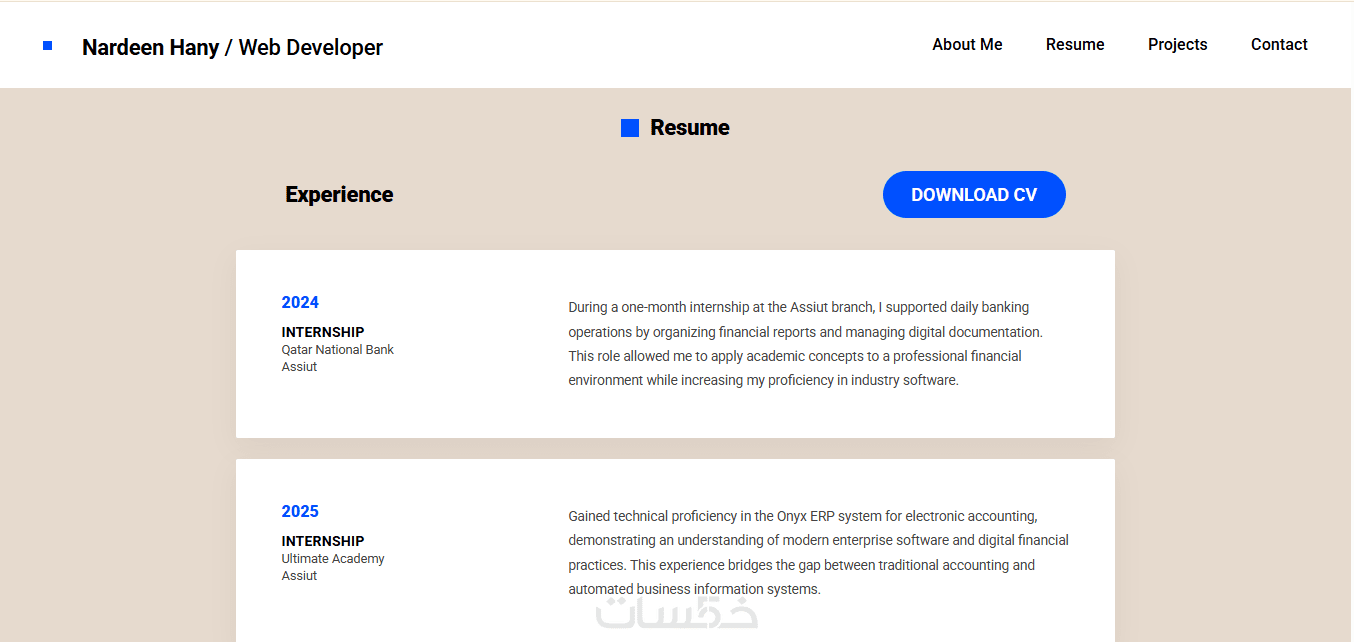Image resolution: width=1354 pixels, height=642 pixels.
Task: Navigate to the Contact section link
Action: coord(1279,44)
